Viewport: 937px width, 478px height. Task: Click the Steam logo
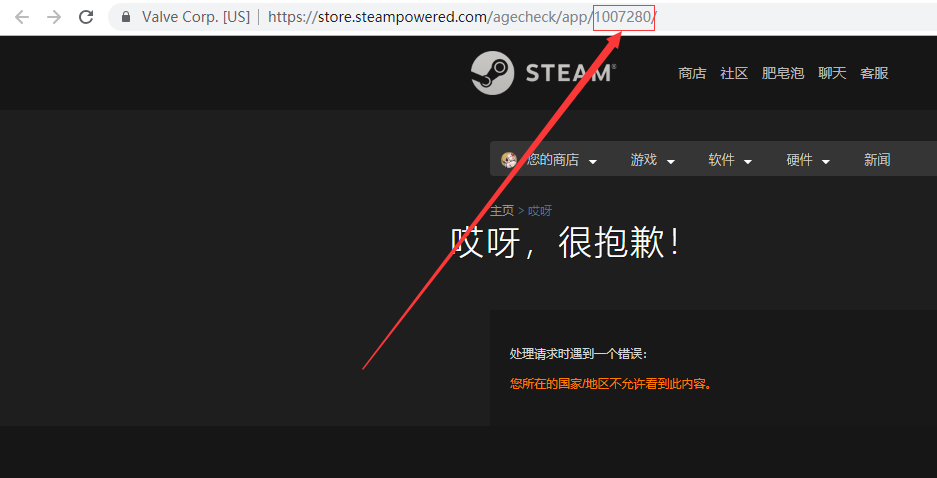pos(543,73)
